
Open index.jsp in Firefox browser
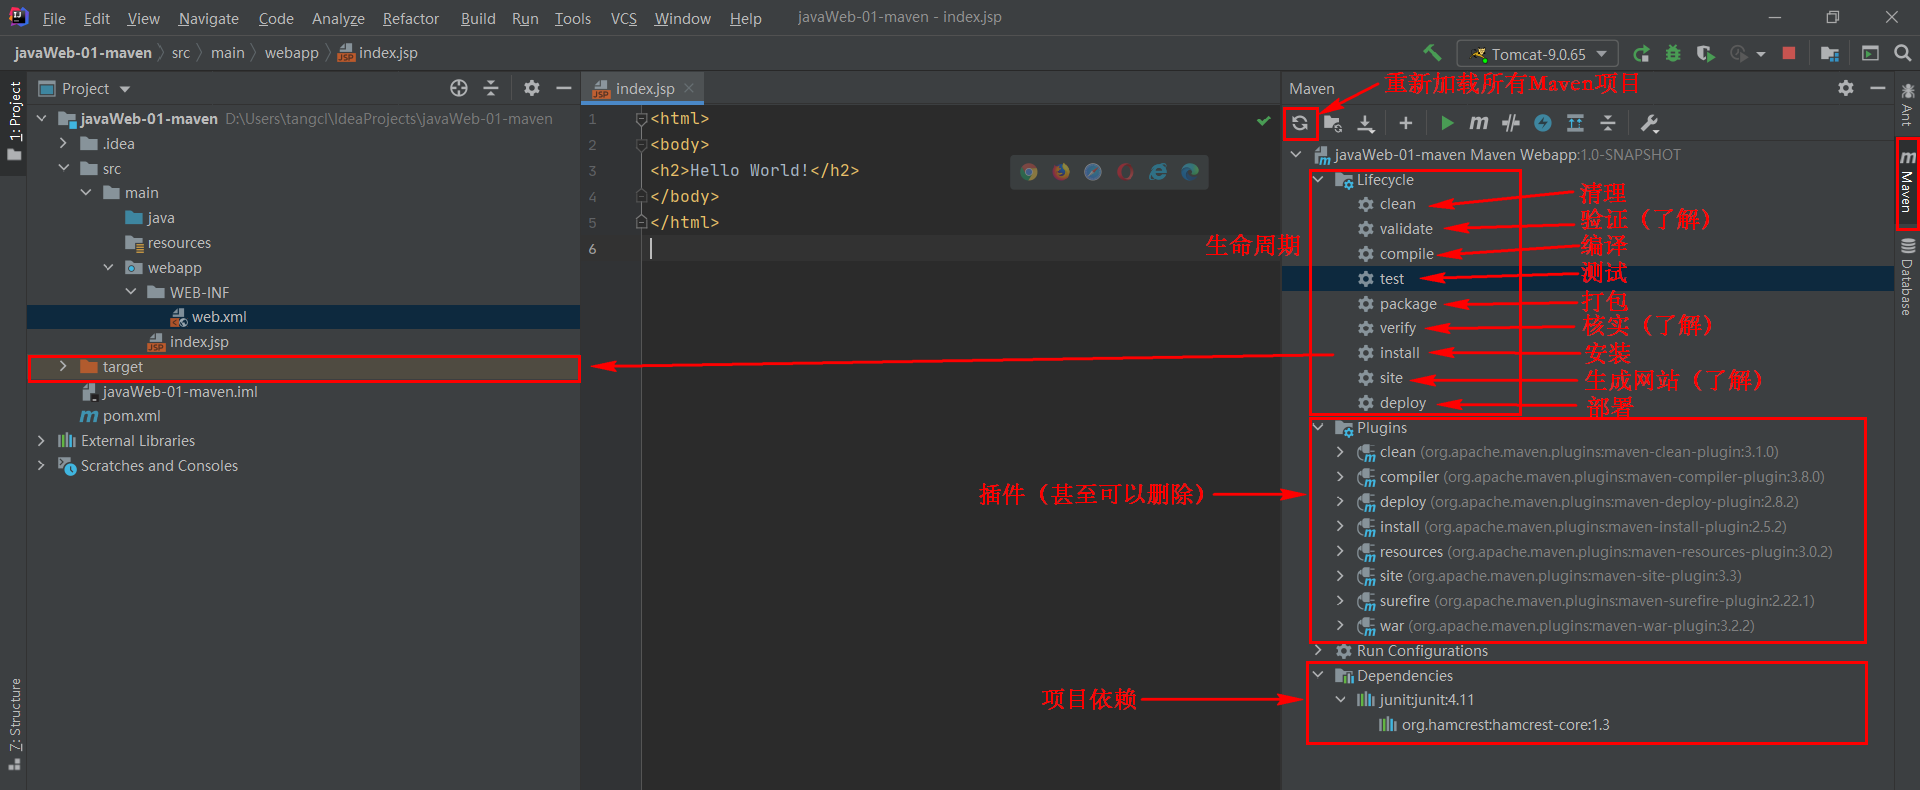pyautogui.click(x=1061, y=172)
